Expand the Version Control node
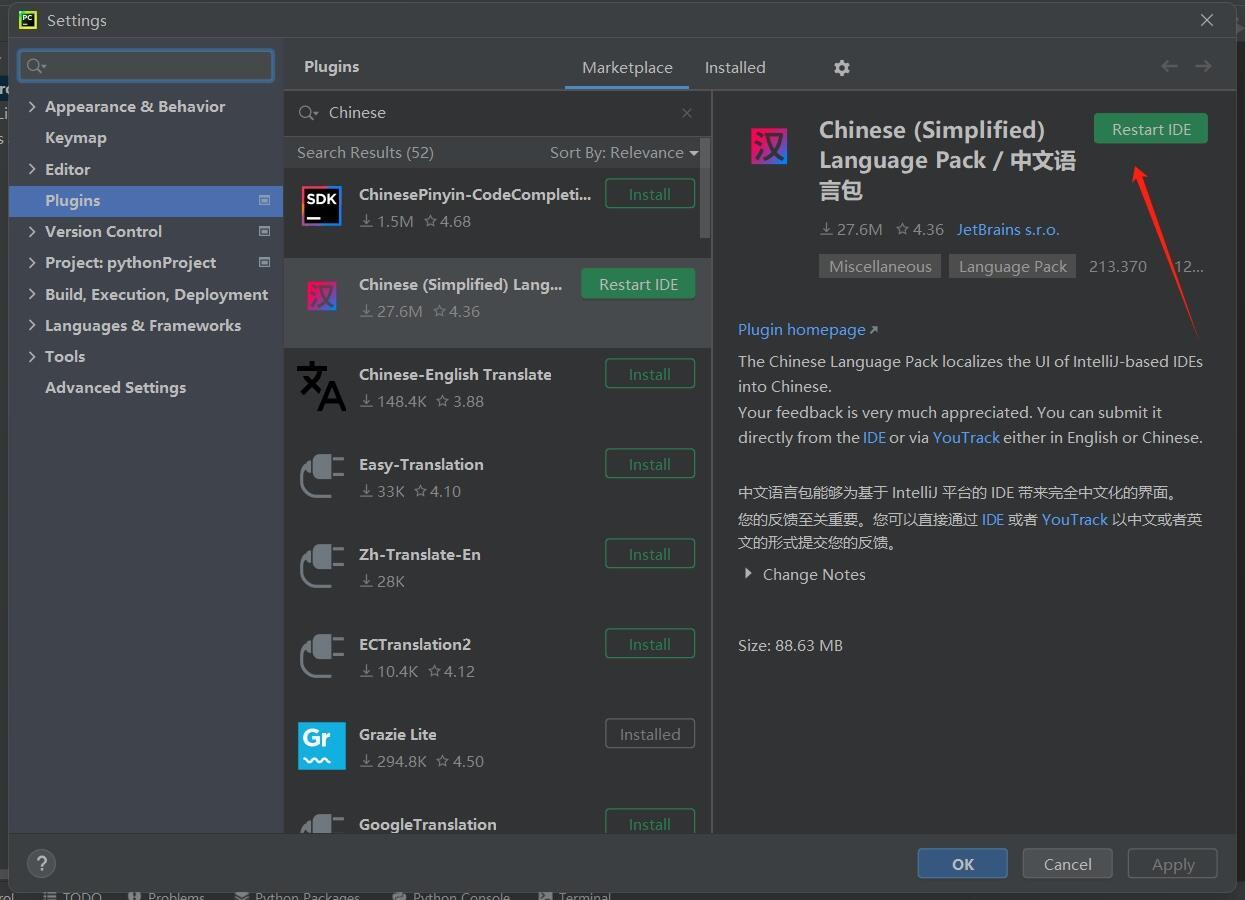1245x900 pixels. click(32, 231)
